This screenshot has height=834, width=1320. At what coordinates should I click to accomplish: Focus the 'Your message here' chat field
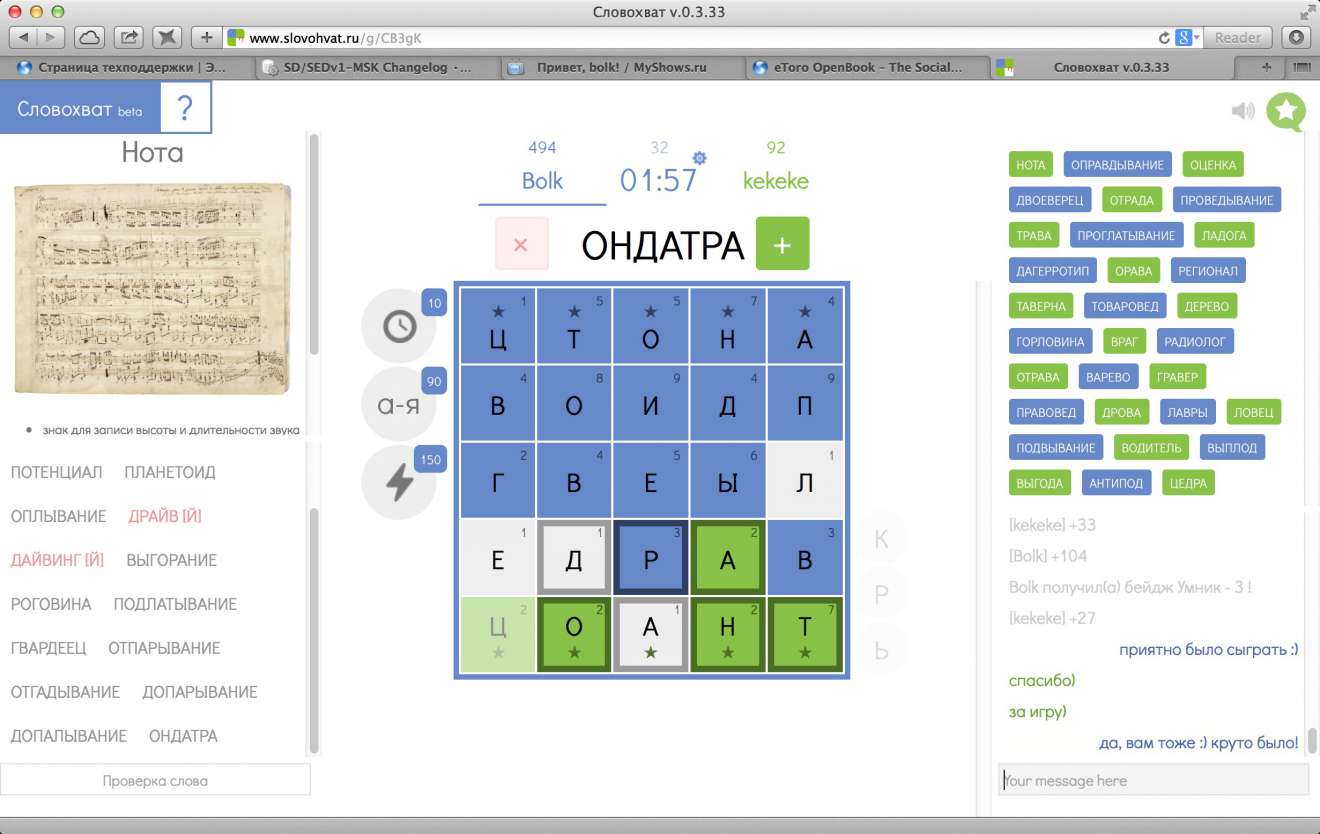click(x=1153, y=780)
